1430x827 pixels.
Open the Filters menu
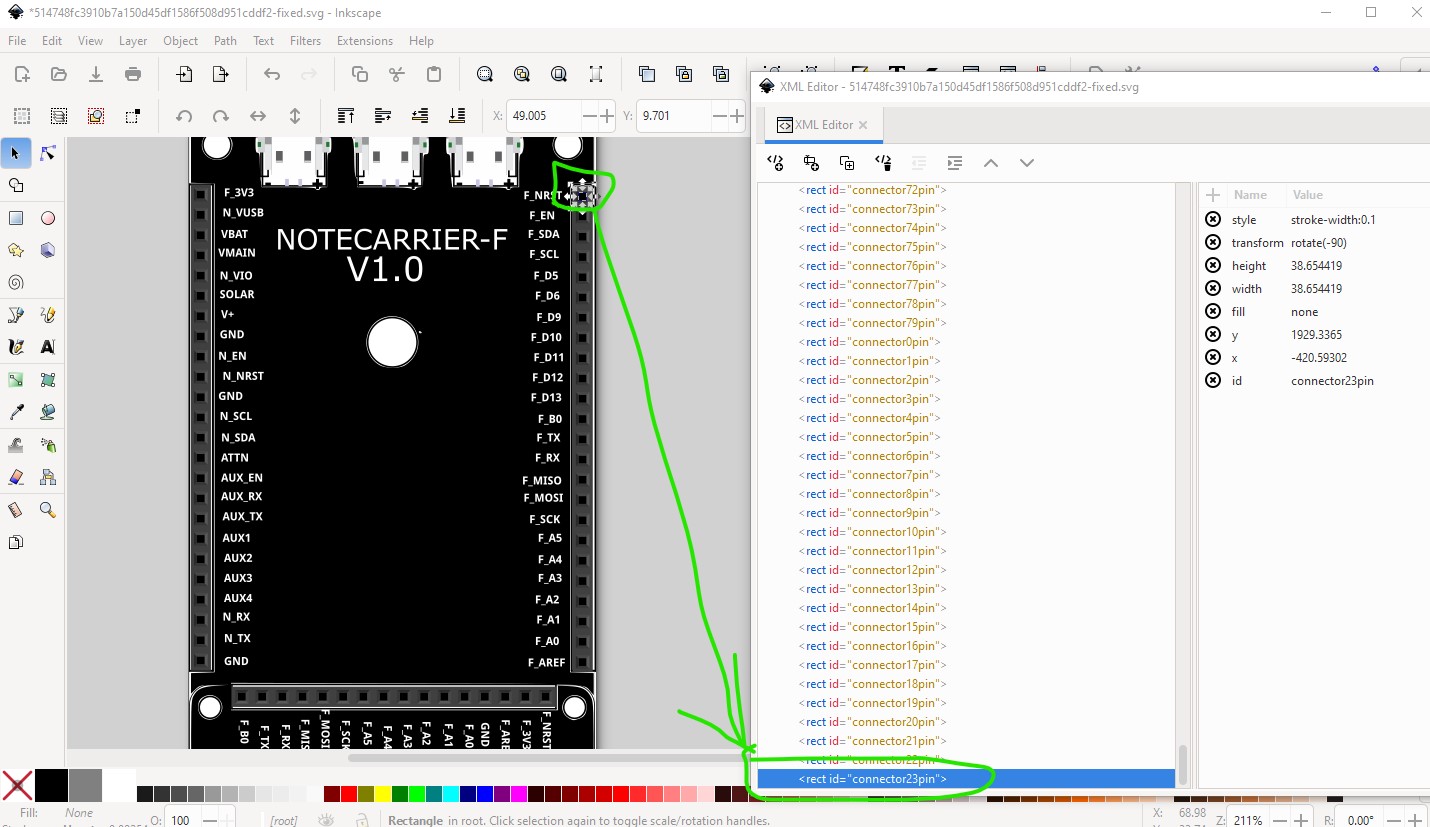[x=305, y=41]
